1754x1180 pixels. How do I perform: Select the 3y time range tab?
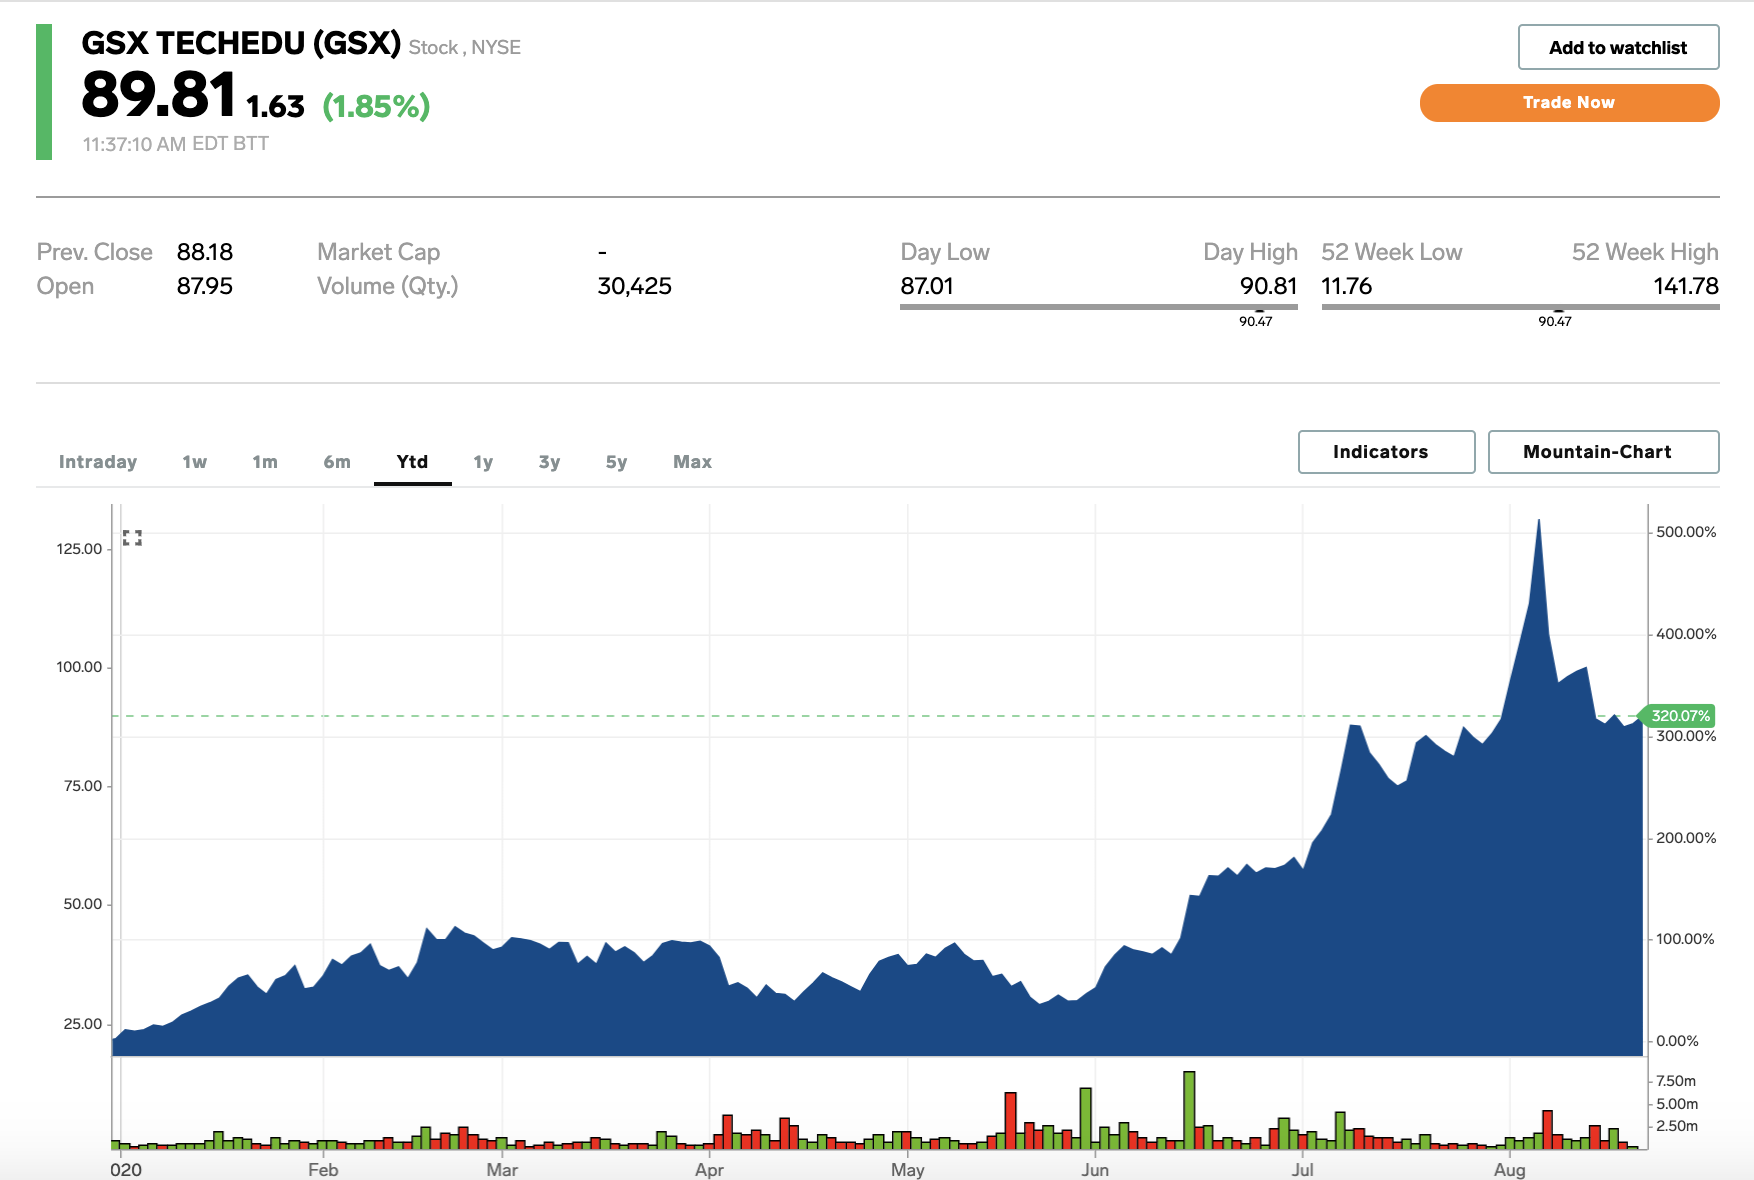pyautogui.click(x=549, y=462)
